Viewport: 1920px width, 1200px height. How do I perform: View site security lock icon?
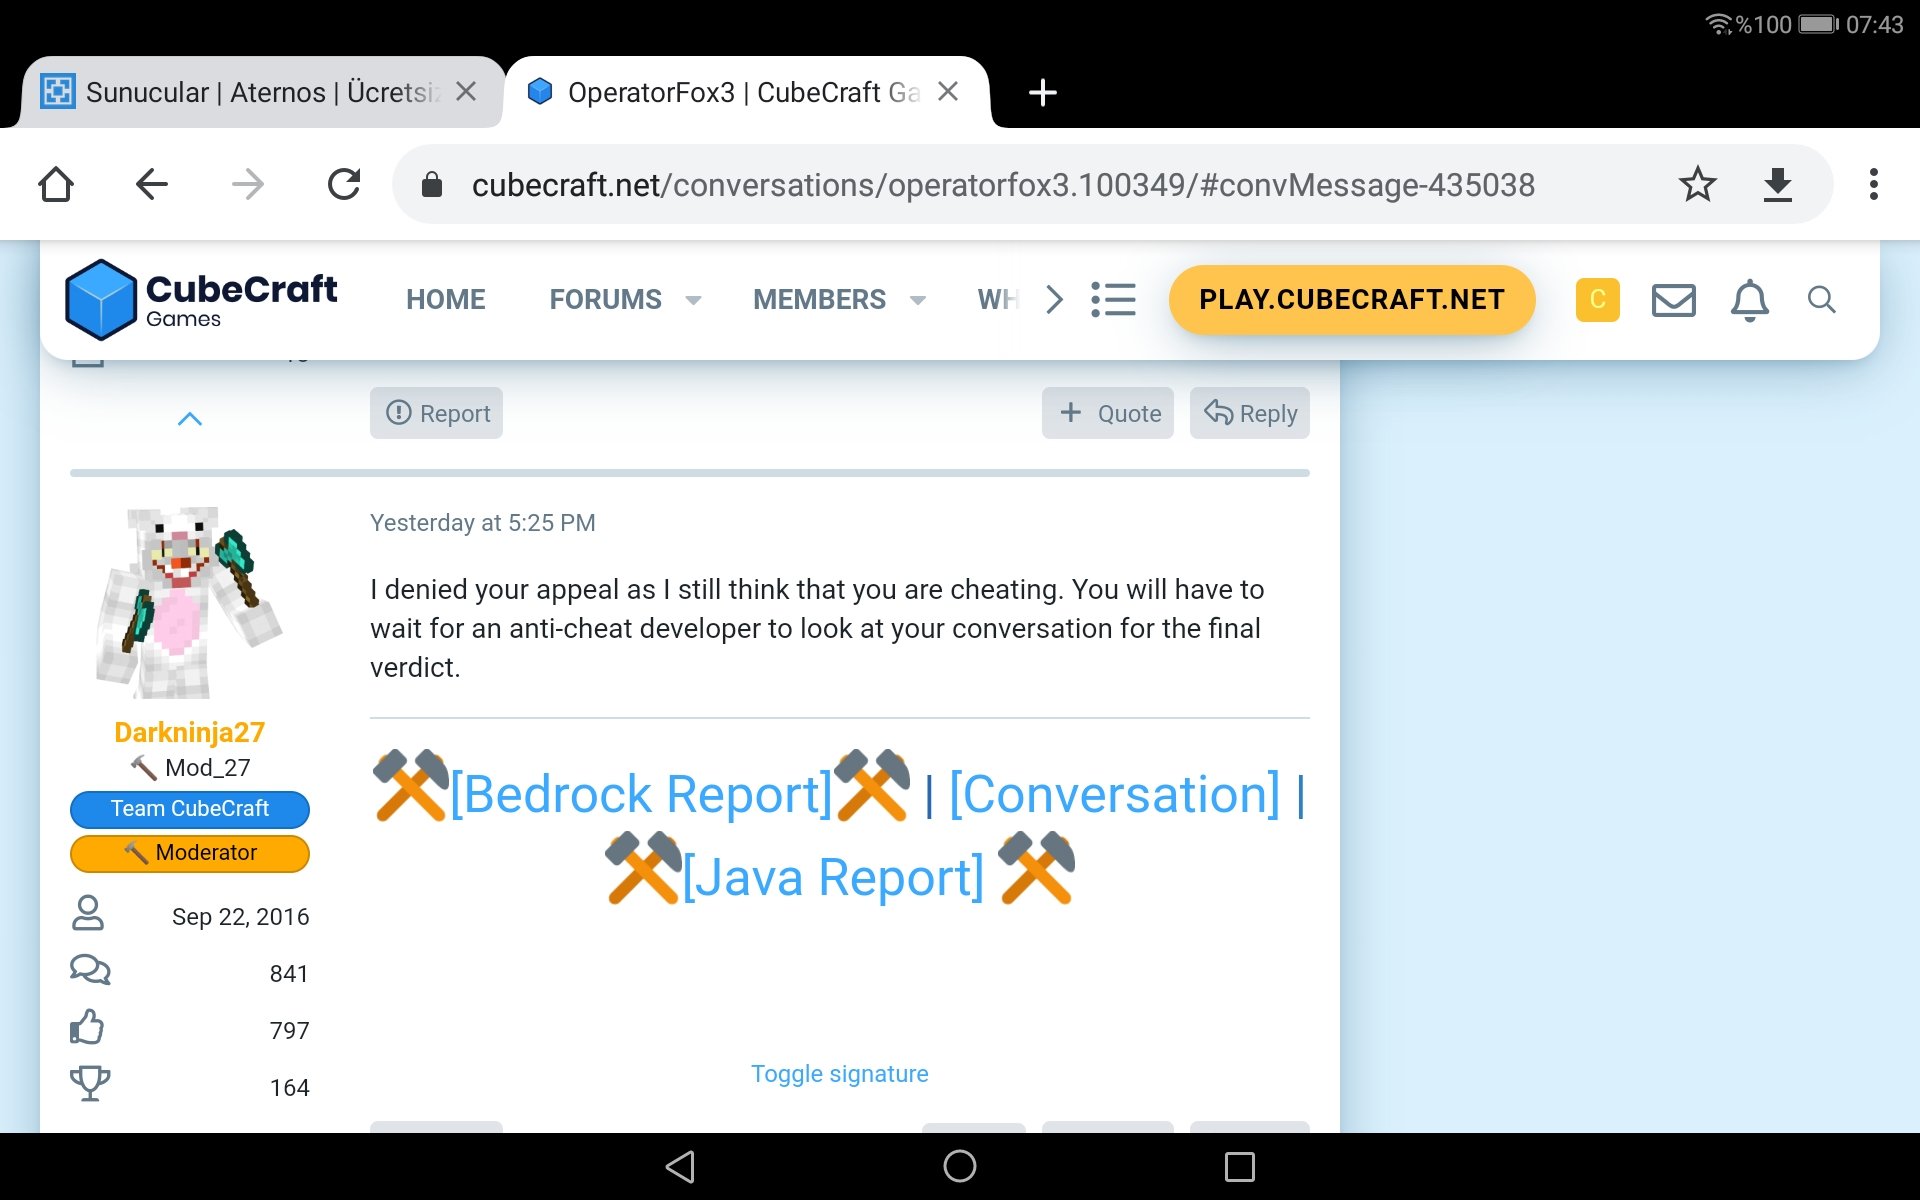tap(431, 184)
